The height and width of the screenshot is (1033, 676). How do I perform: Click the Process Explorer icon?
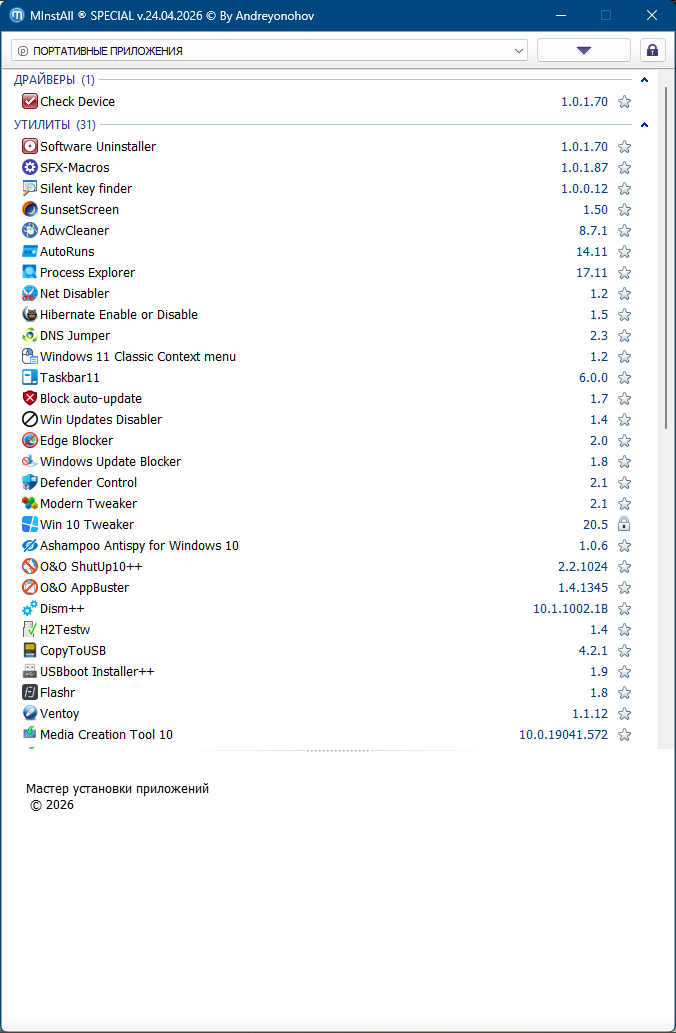[x=29, y=273]
